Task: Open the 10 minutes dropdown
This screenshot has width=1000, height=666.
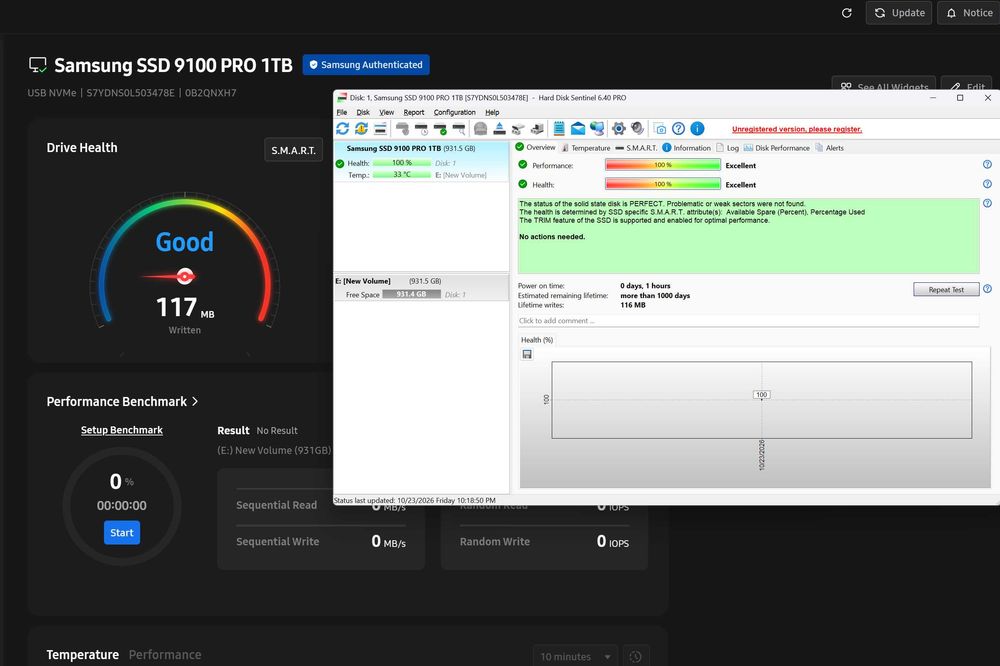Action: click(x=575, y=656)
